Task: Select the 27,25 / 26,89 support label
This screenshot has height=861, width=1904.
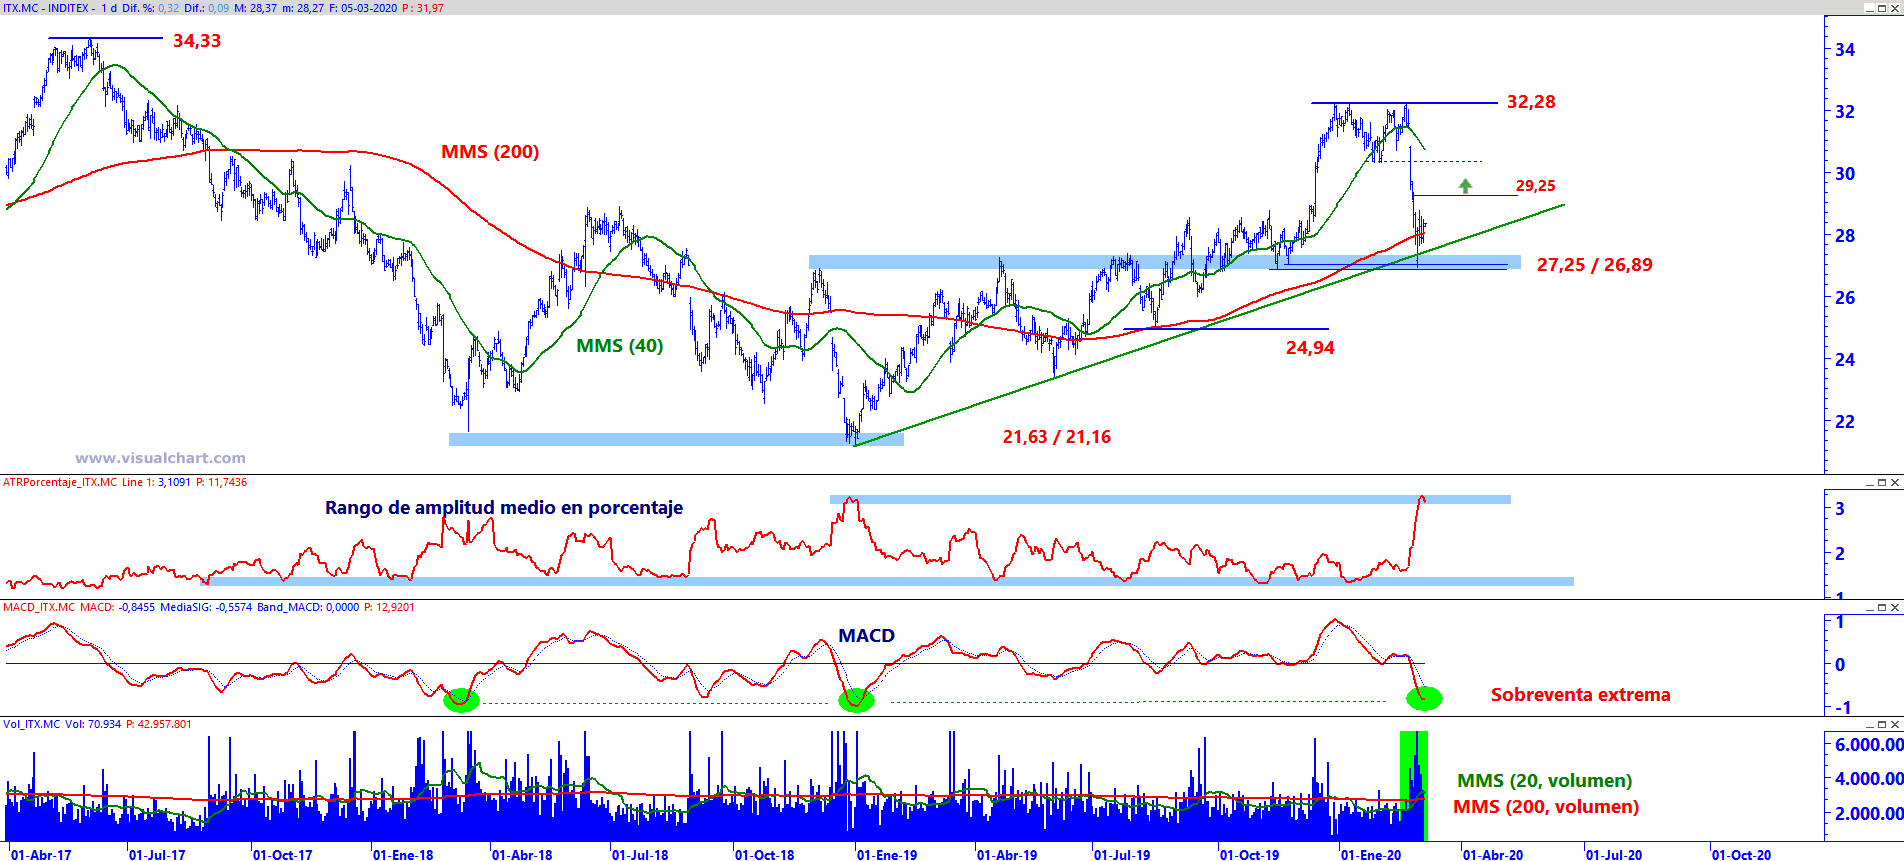Action: 1594,265
